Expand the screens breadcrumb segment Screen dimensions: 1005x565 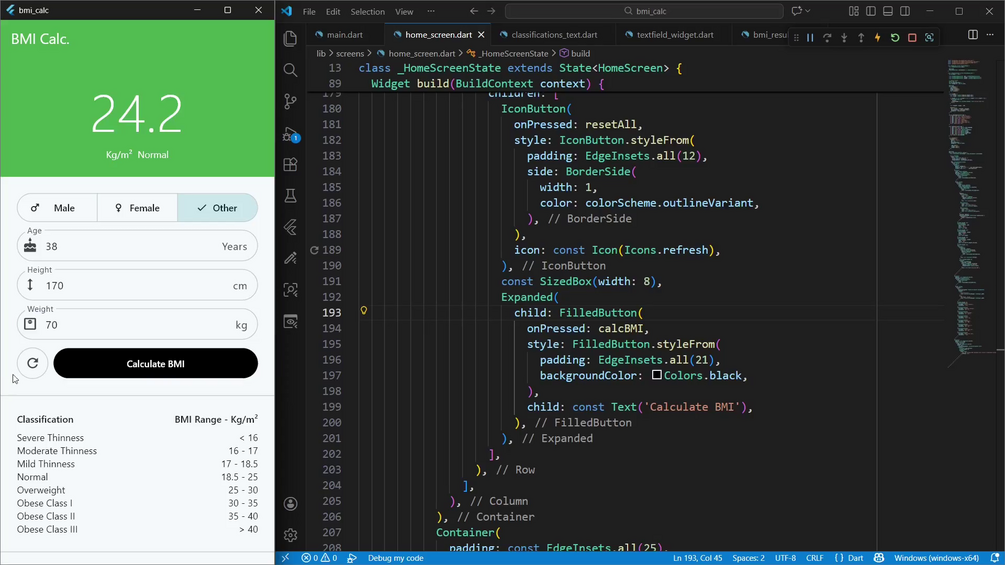350,54
